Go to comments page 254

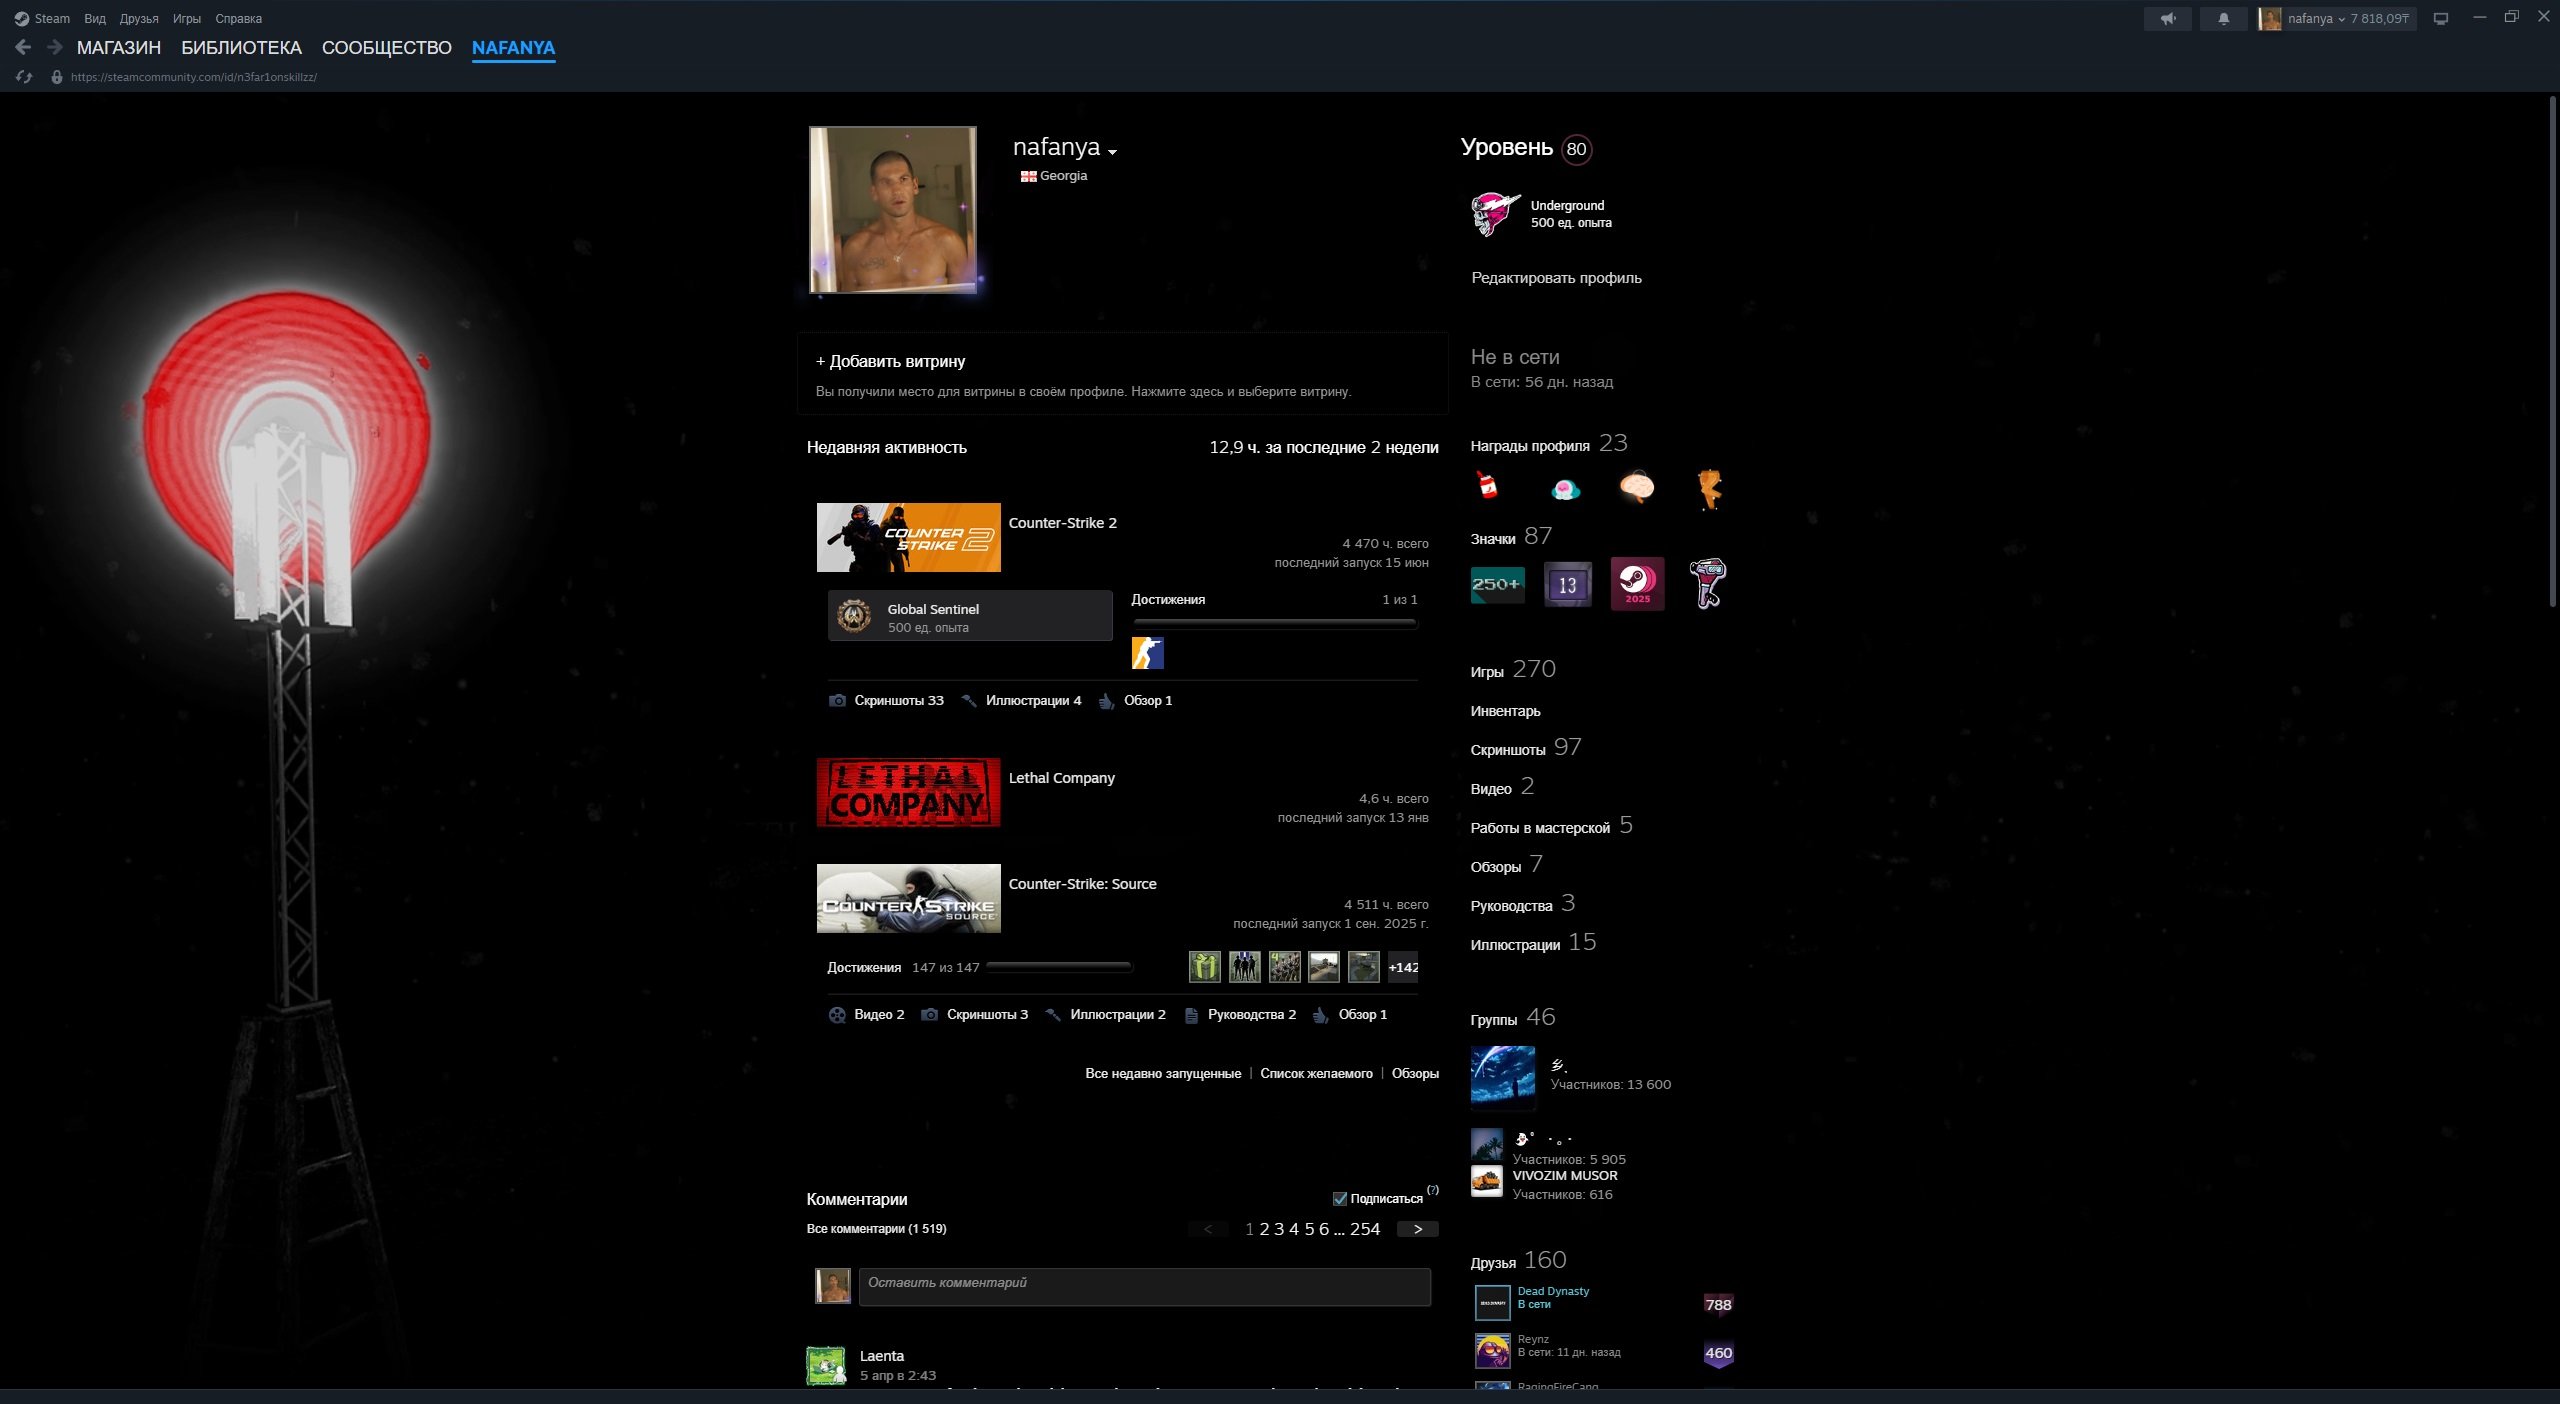(x=1365, y=1229)
